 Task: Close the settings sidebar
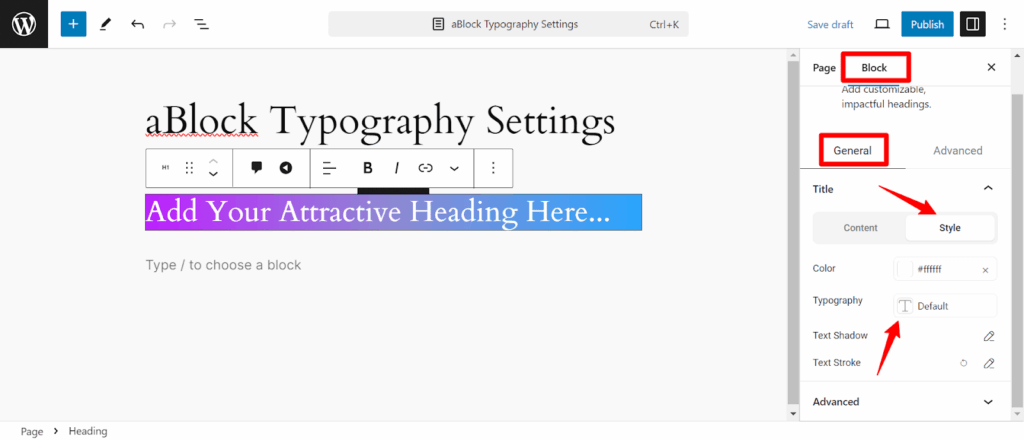tap(991, 67)
